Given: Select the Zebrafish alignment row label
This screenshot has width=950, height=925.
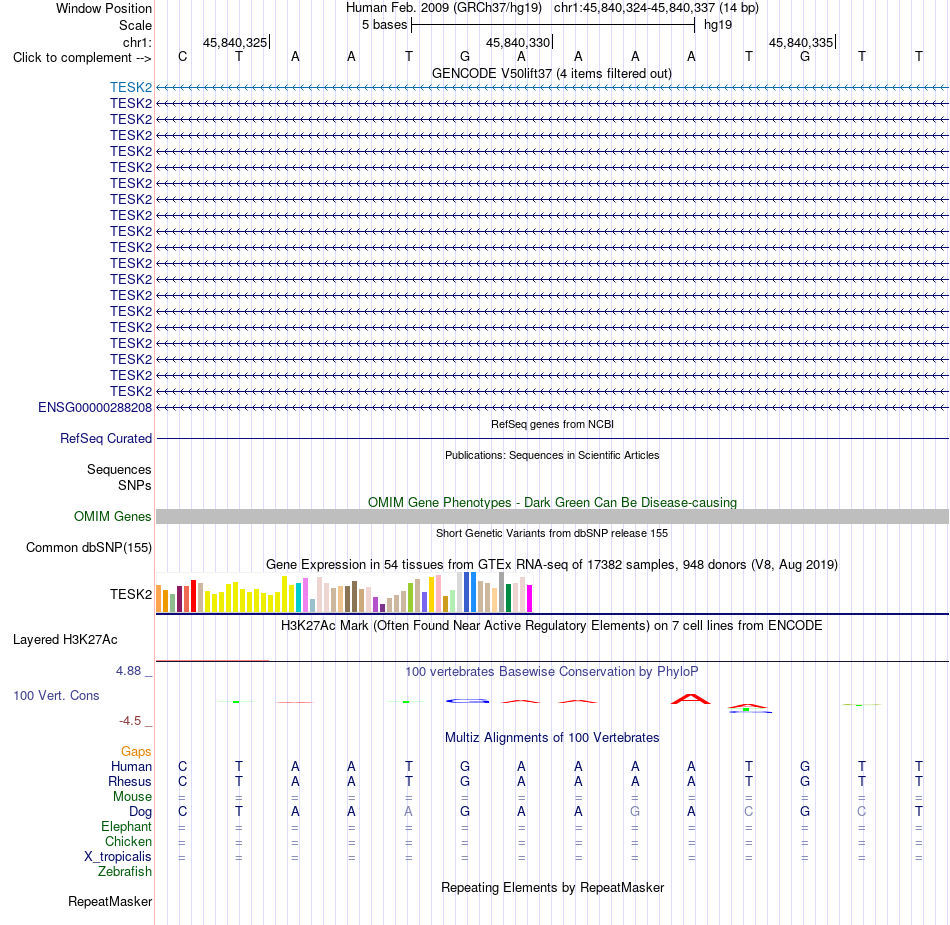Looking at the screenshot, I should pyautogui.click(x=125, y=872).
